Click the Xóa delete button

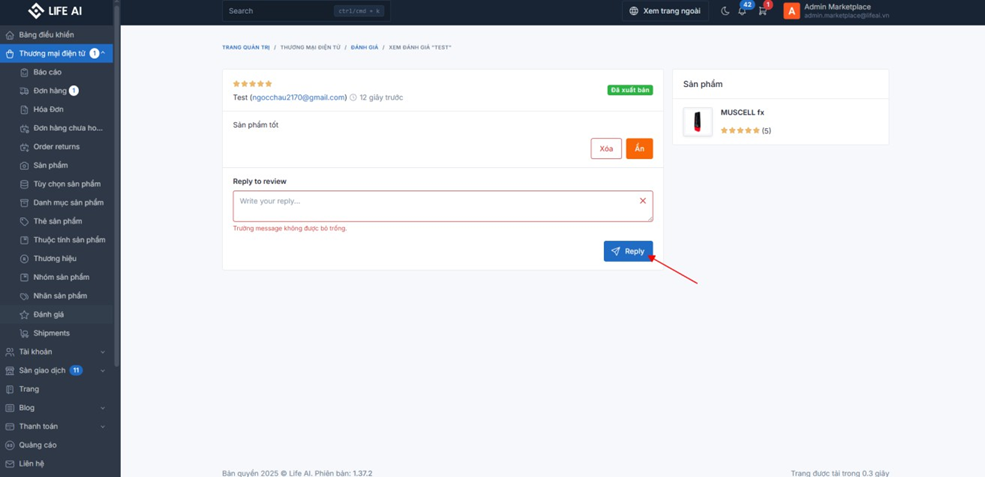pos(606,148)
